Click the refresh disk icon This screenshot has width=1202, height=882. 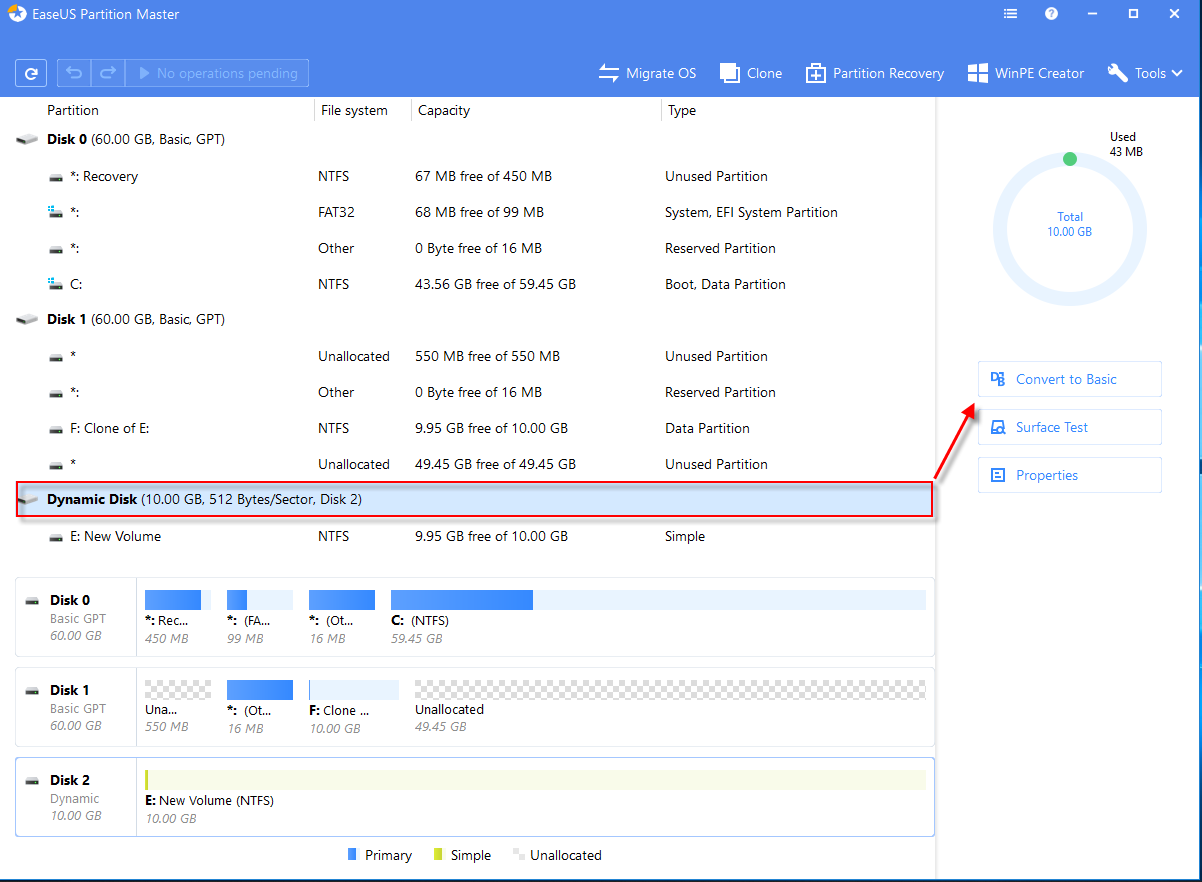(31, 73)
